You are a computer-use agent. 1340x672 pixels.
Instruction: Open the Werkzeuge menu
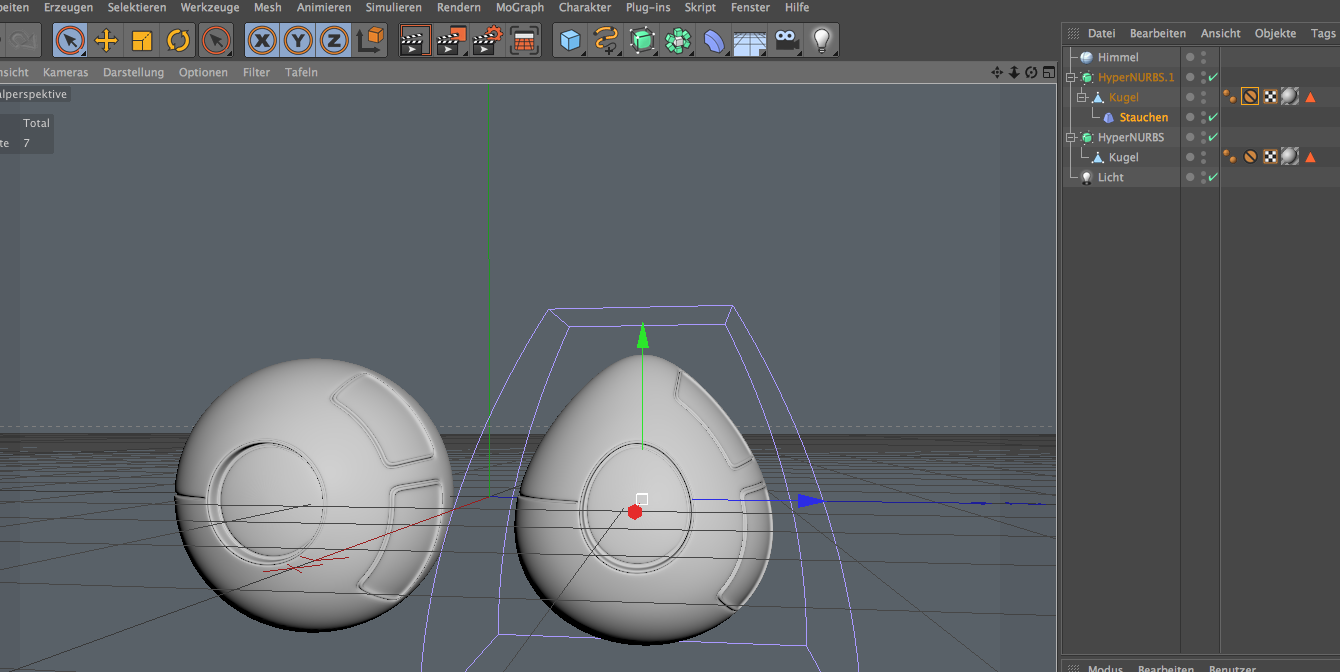210,7
